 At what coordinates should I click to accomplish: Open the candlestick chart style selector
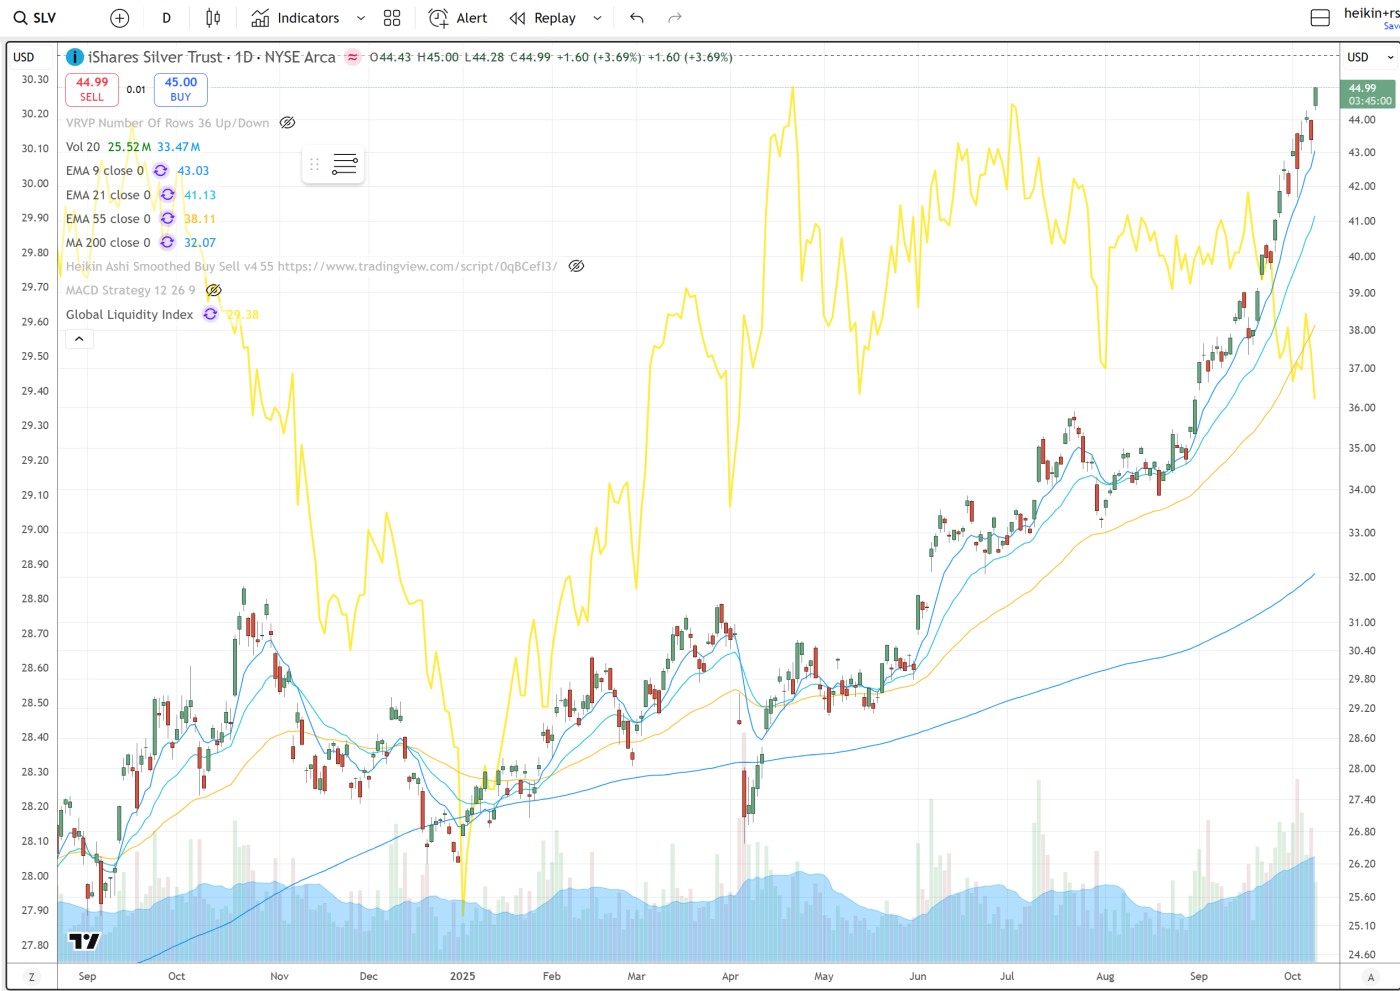click(x=213, y=18)
